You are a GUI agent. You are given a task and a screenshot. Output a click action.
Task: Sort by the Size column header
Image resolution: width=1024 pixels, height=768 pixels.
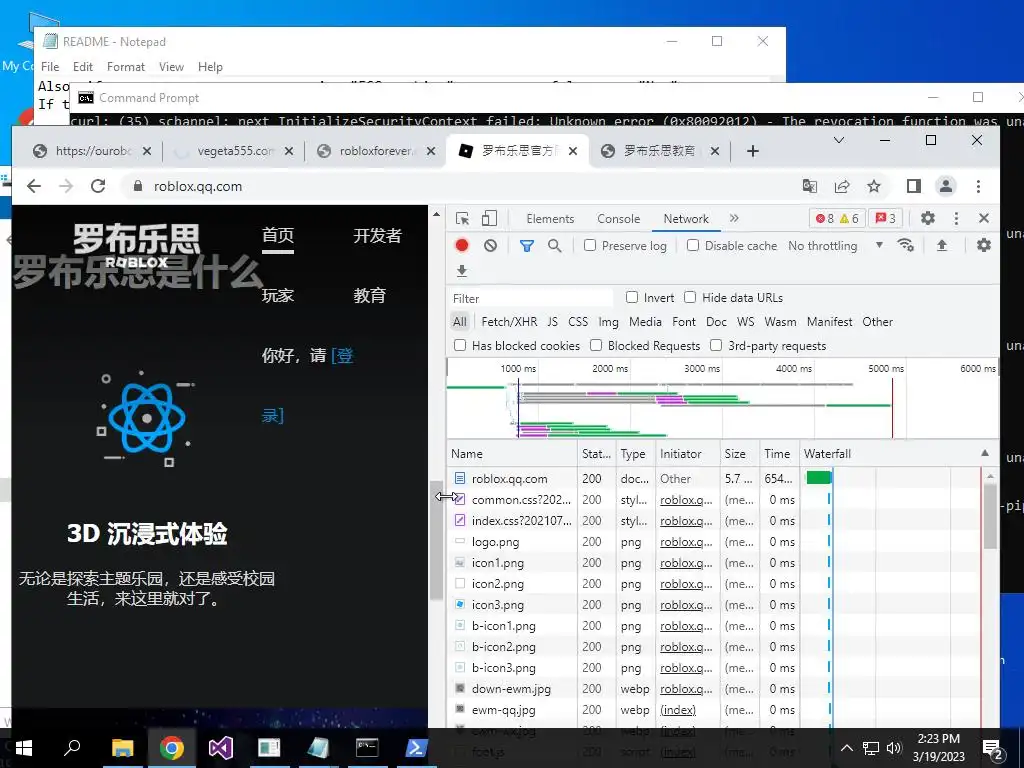tap(739, 453)
